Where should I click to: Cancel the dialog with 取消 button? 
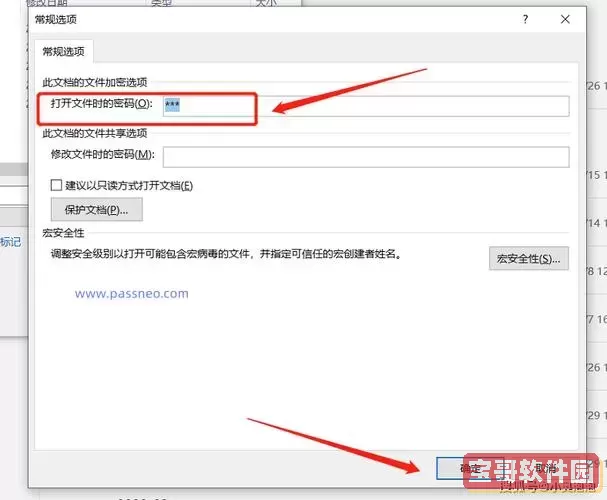545,468
